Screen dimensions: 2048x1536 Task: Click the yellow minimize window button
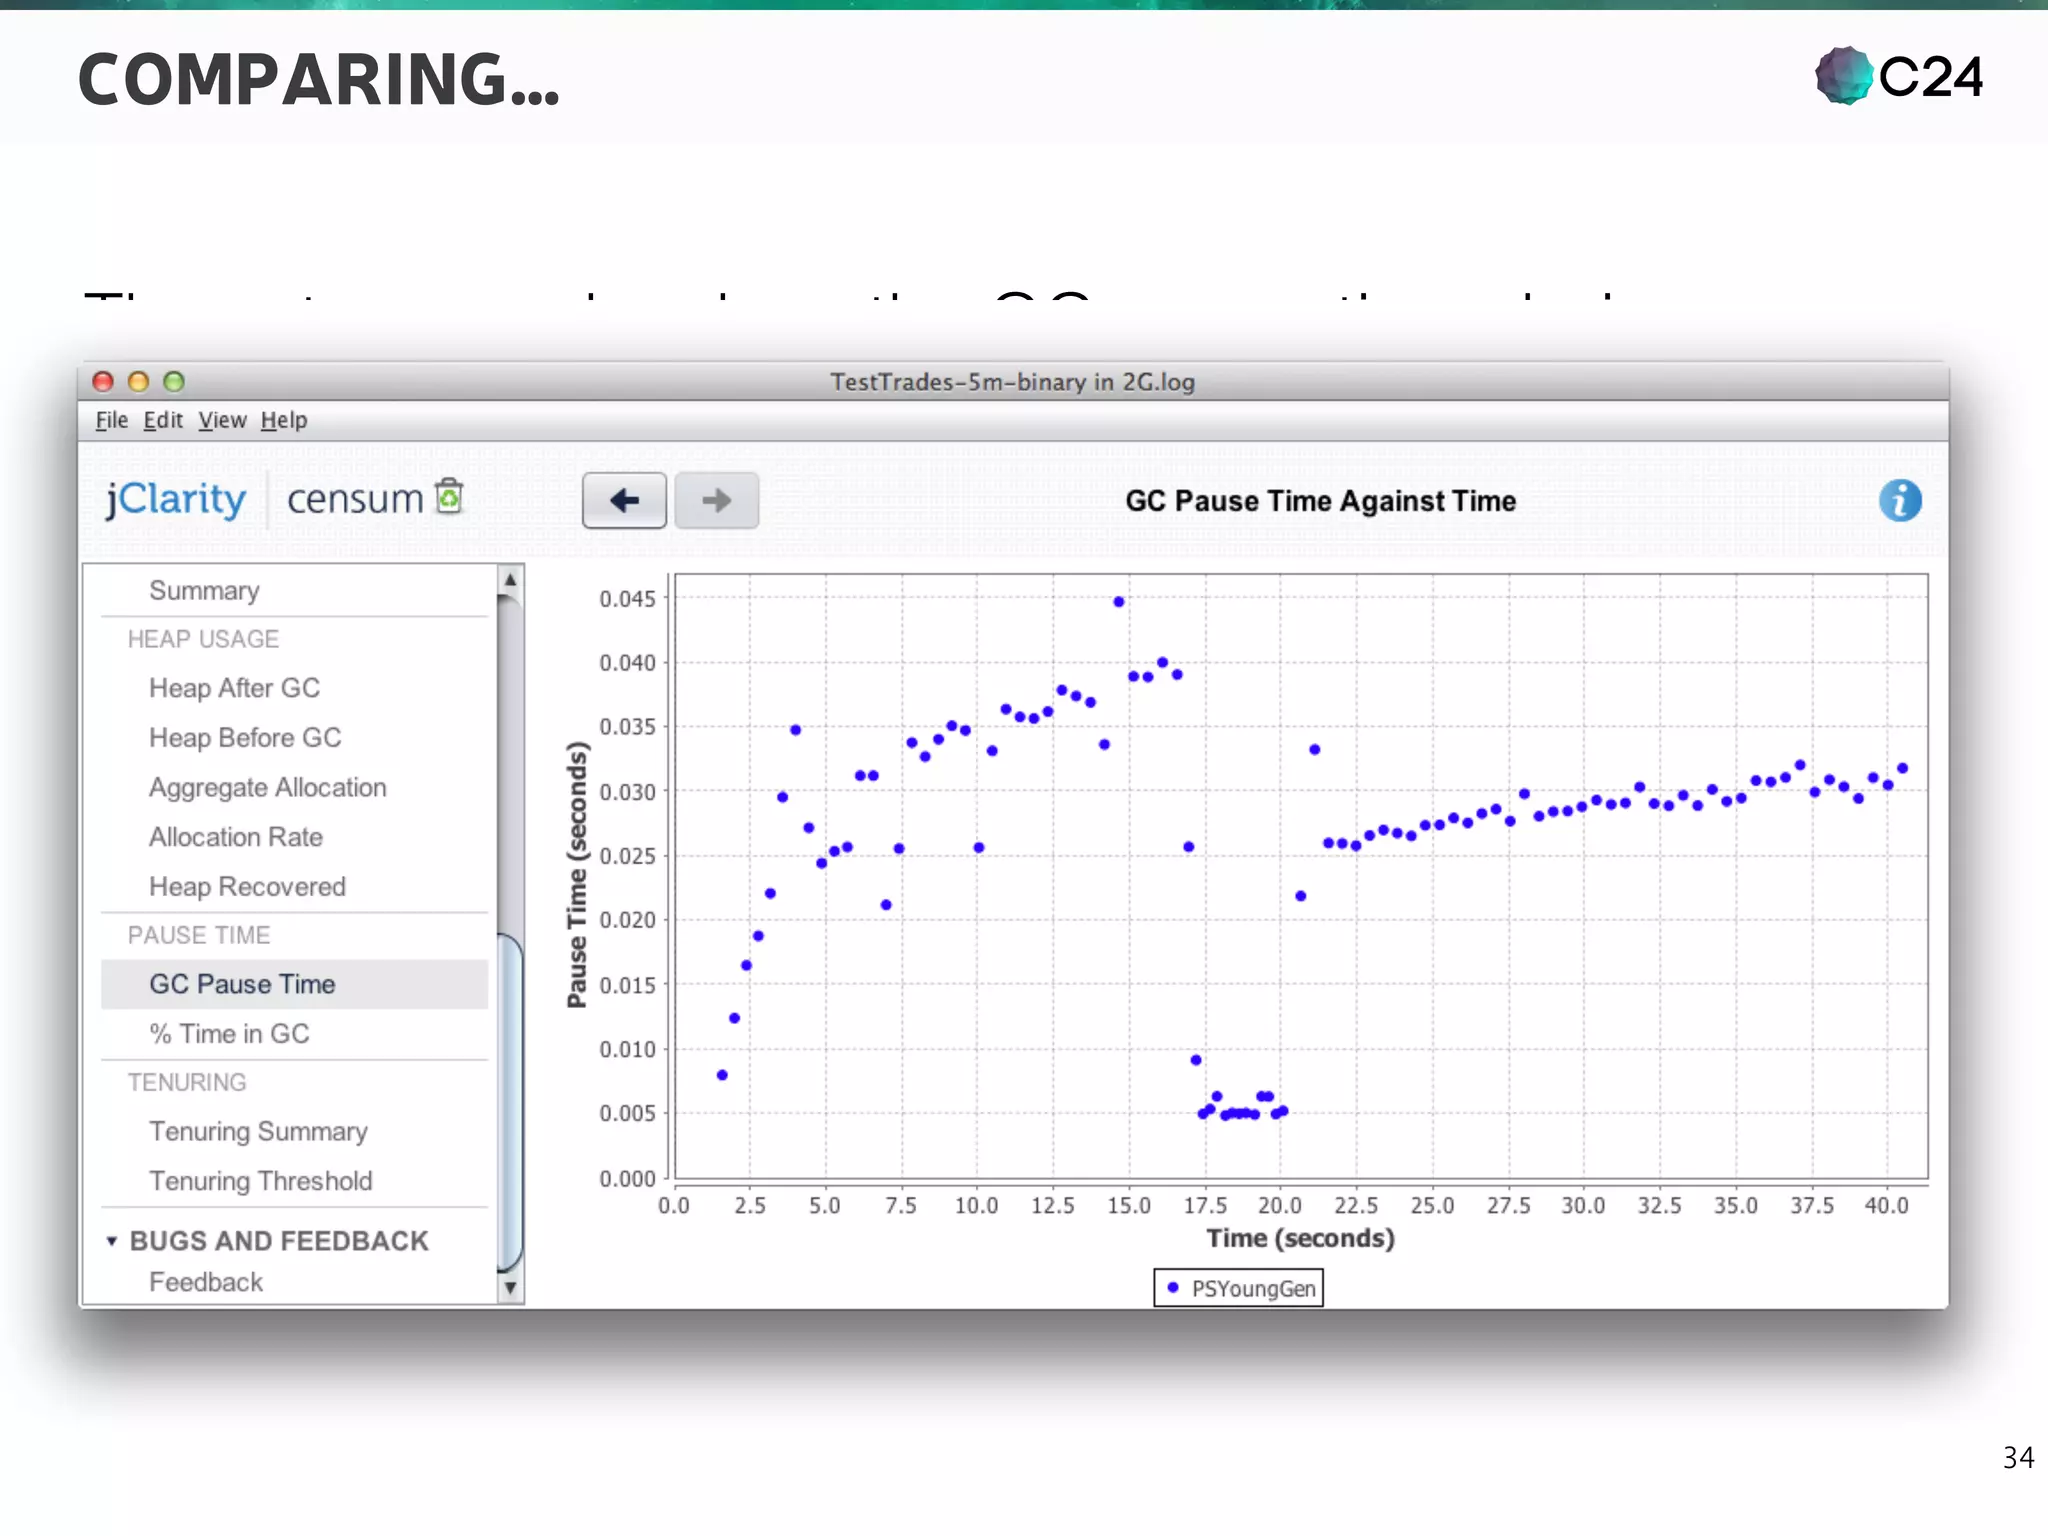(139, 382)
